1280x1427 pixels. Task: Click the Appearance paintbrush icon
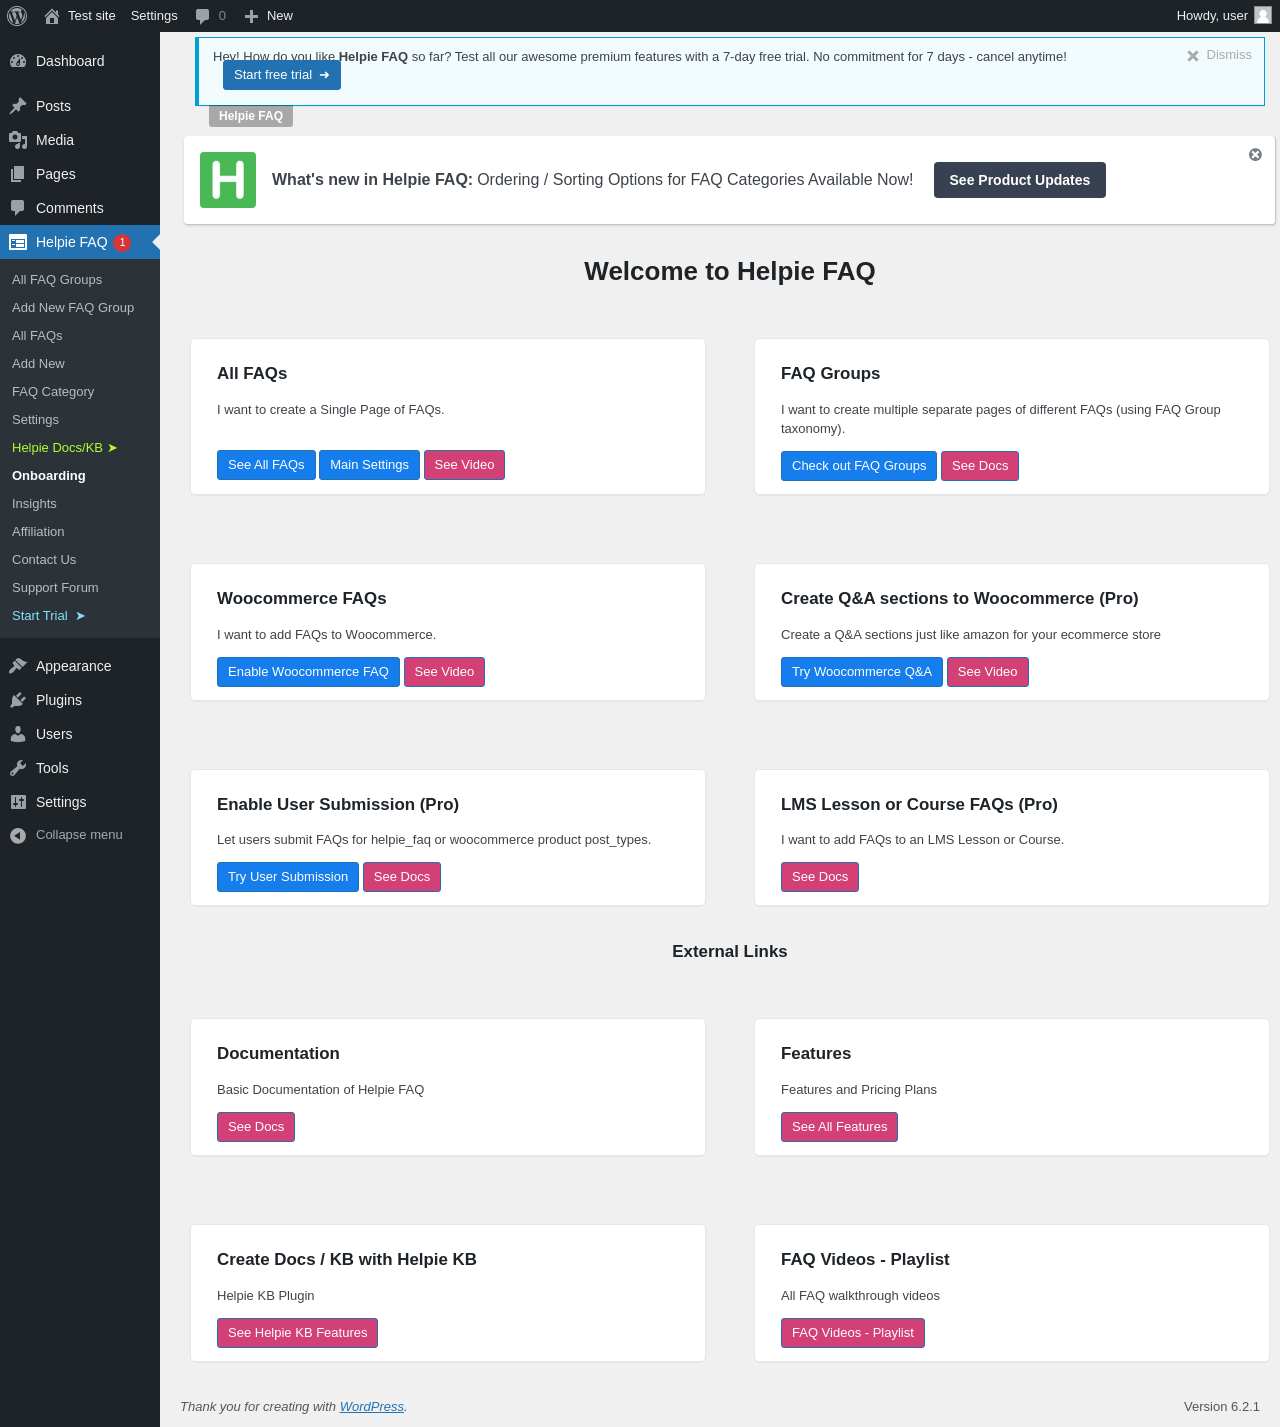(18, 666)
